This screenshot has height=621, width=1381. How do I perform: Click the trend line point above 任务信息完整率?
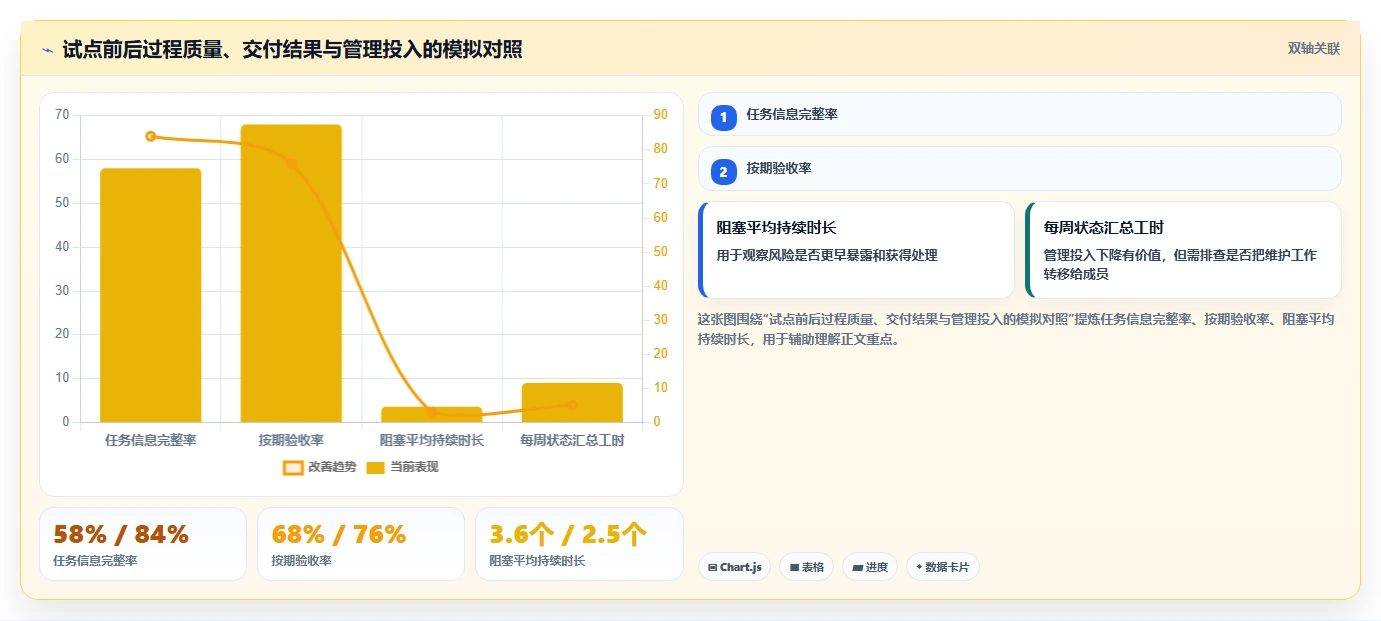tap(151, 136)
